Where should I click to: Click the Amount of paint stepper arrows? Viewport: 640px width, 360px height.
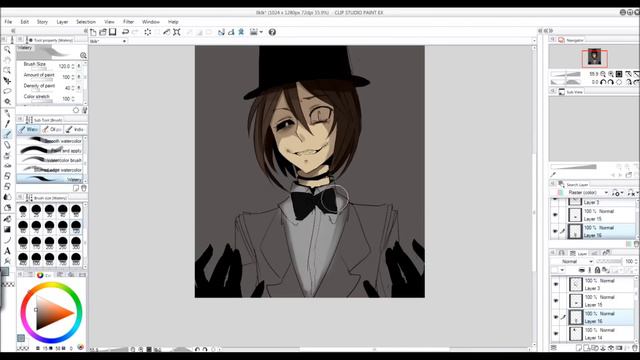[73, 77]
